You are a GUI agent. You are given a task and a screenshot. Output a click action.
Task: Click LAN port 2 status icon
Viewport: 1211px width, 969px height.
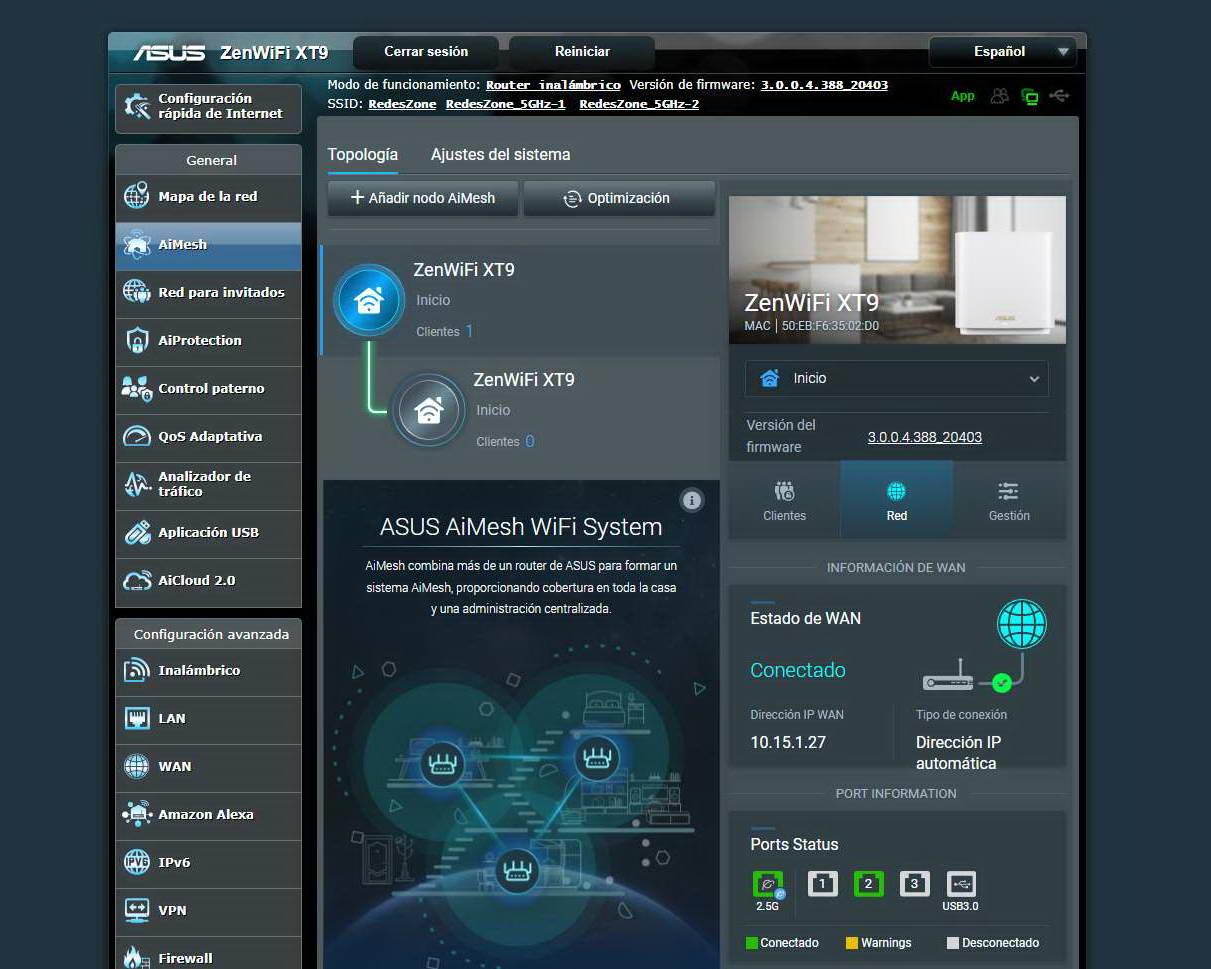click(868, 884)
